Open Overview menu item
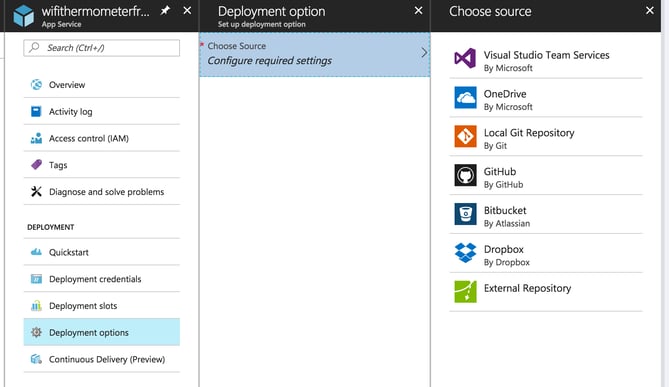 coord(102,84)
